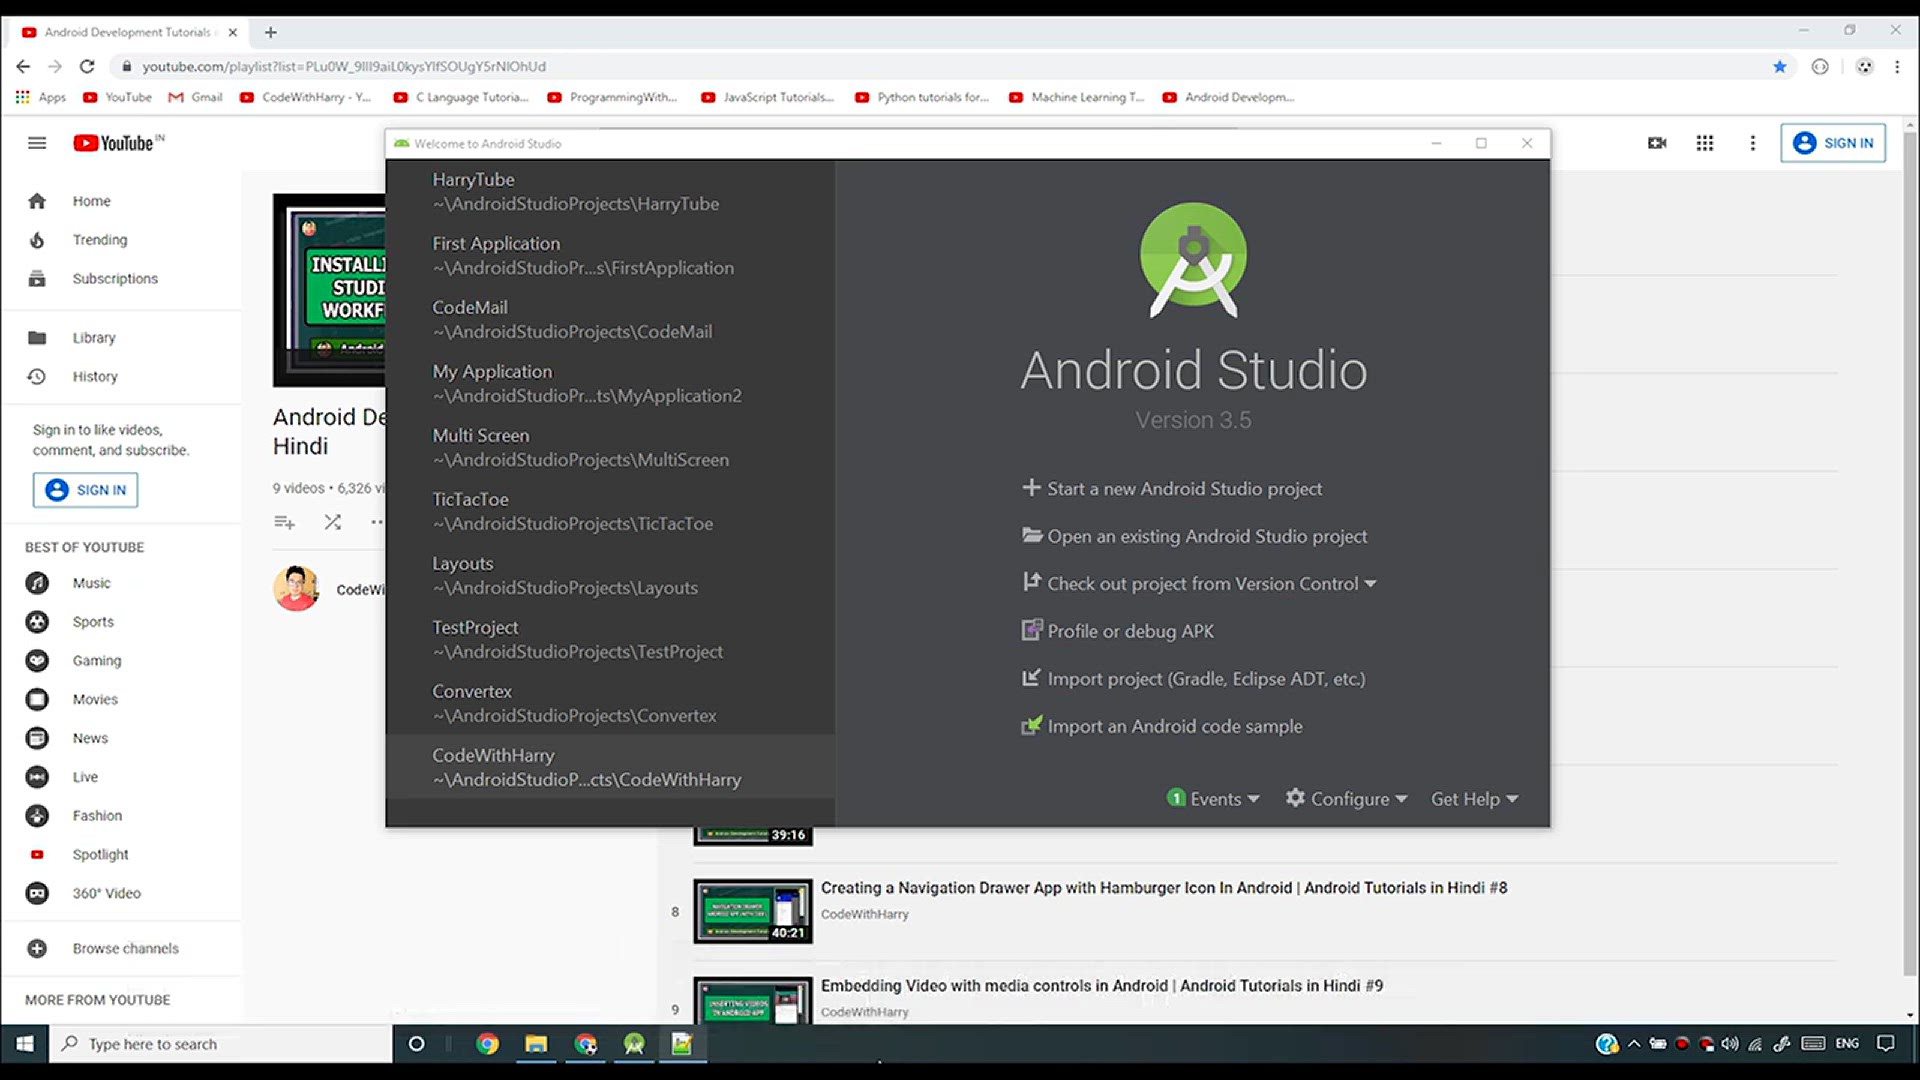1920x1080 pixels.
Task: Click the Sports icon in sidebar
Action: tap(37, 622)
